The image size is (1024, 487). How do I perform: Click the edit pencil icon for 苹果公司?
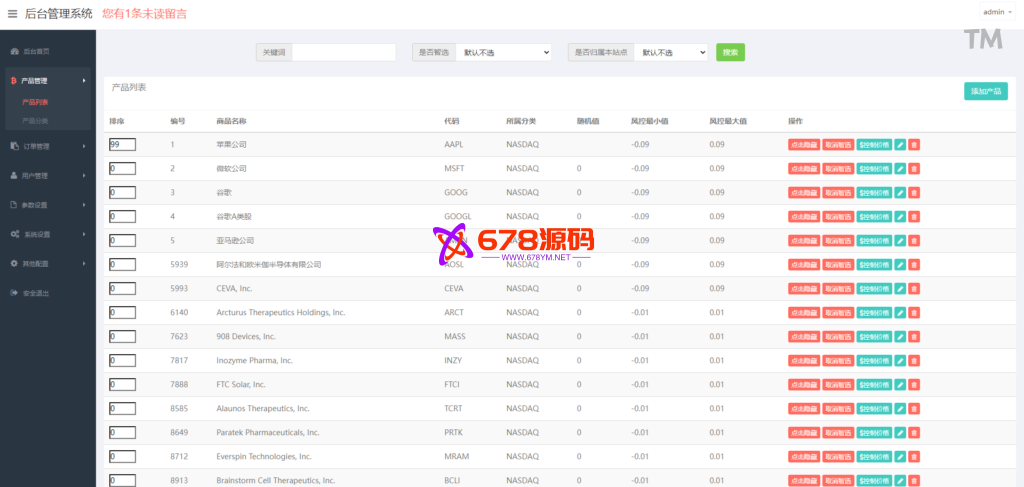(x=900, y=145)
